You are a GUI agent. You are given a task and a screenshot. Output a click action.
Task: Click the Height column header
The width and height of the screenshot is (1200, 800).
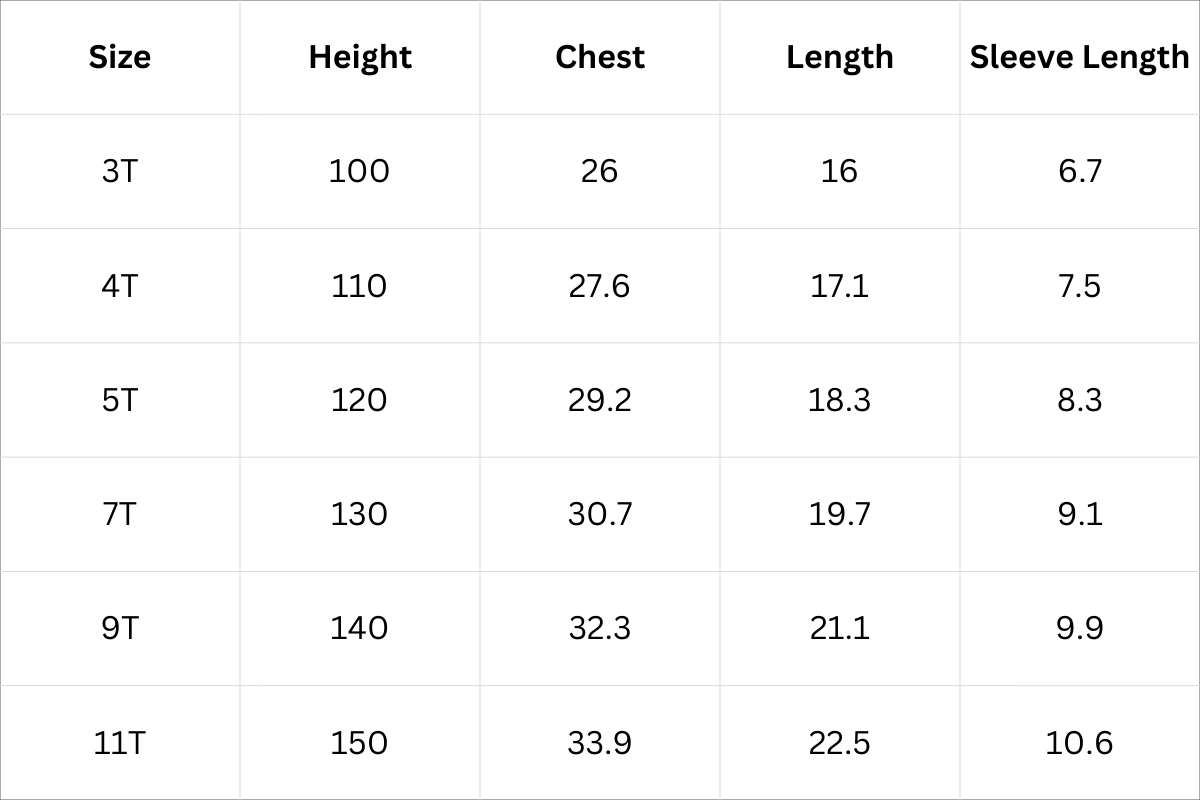point(360,57)
